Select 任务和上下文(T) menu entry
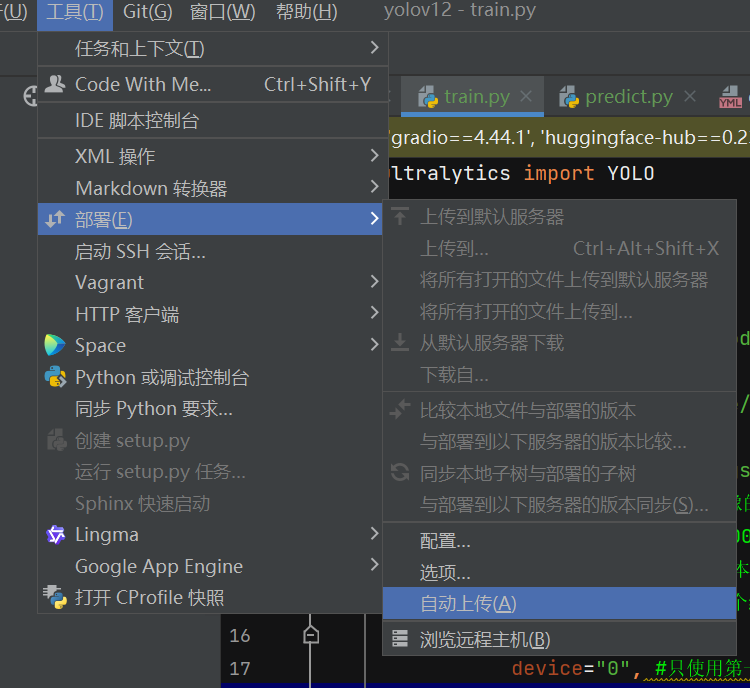The width and height of the screenshot is (750, 688). point(213,48)
